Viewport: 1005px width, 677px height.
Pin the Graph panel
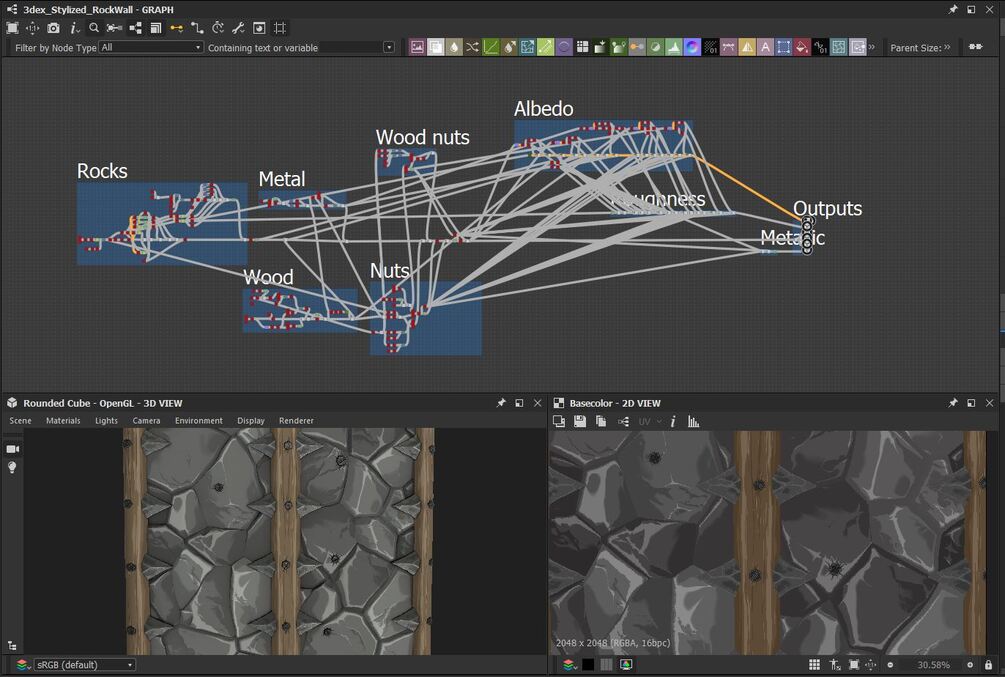pos(953,9)
